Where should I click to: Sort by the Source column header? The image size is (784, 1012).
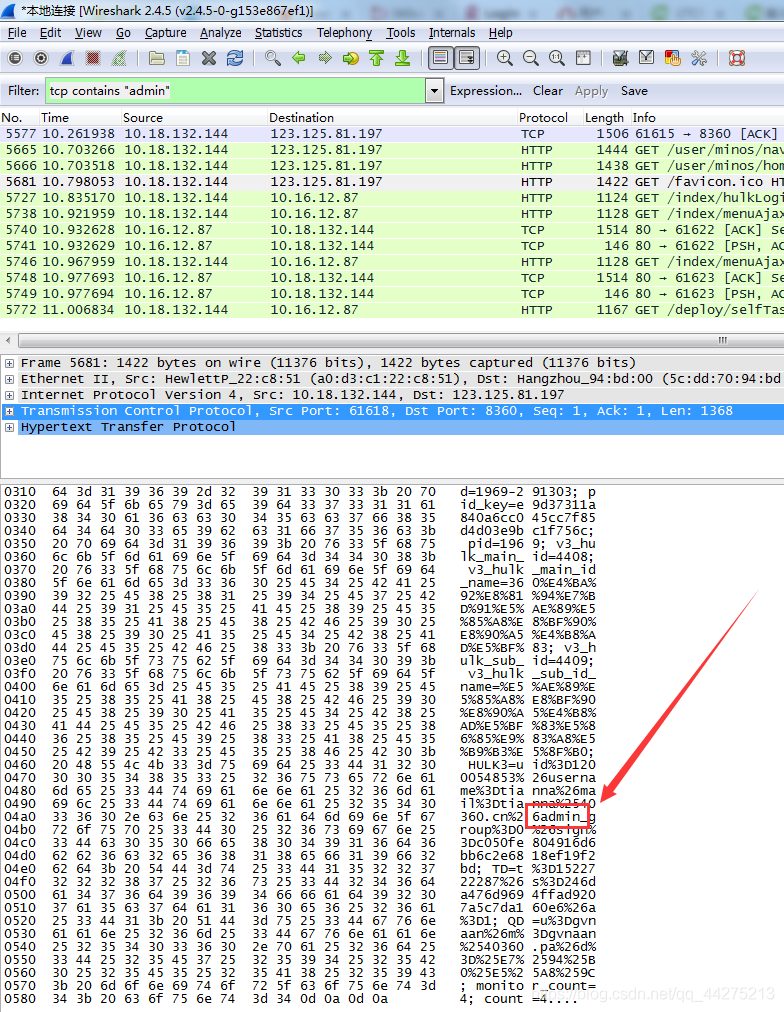coord(194,117)
